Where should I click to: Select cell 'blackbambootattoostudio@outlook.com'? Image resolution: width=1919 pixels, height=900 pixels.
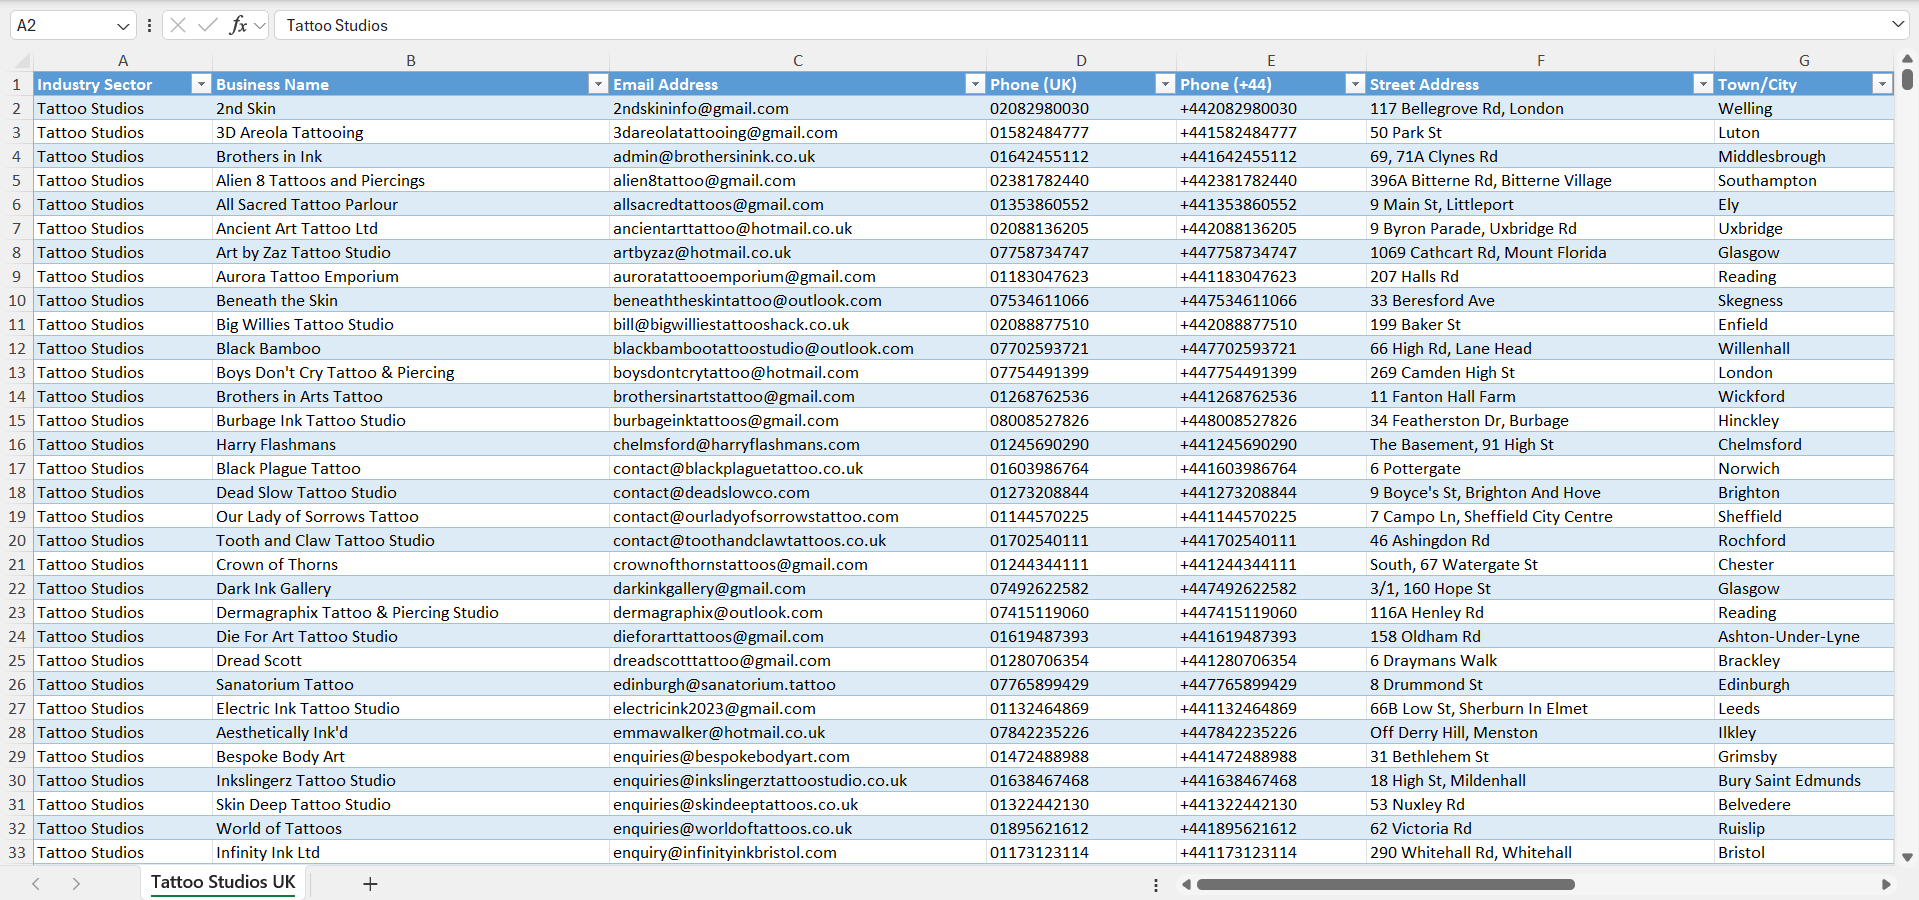point(798,348)
